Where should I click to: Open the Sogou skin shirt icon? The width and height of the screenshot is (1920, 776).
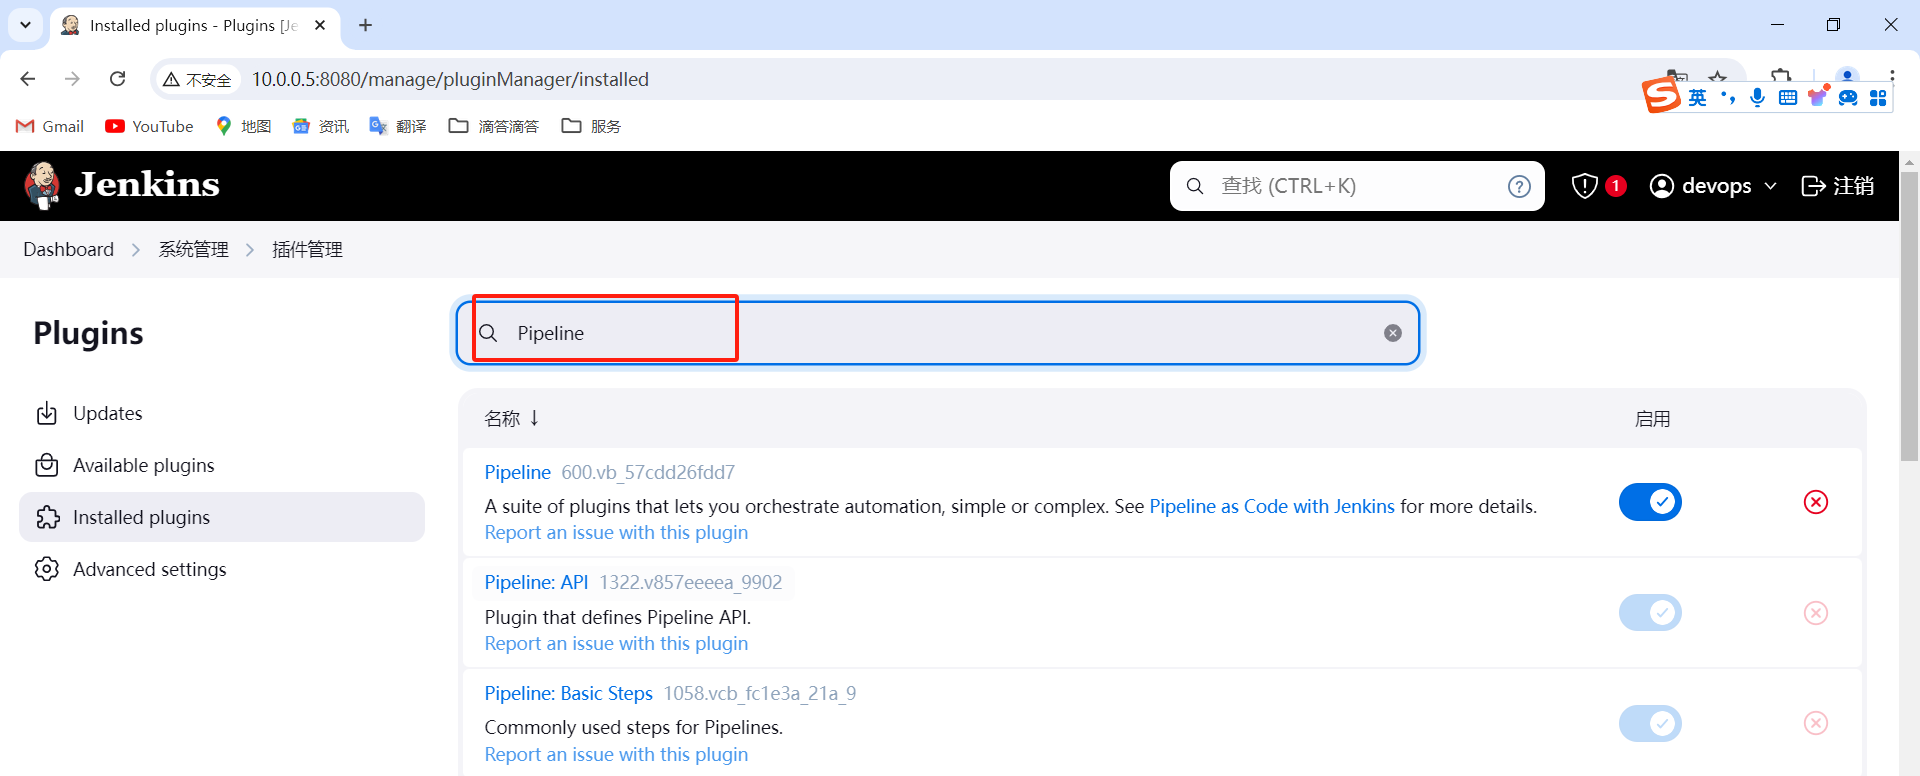pyautogui.click(x=1817, y=97)
